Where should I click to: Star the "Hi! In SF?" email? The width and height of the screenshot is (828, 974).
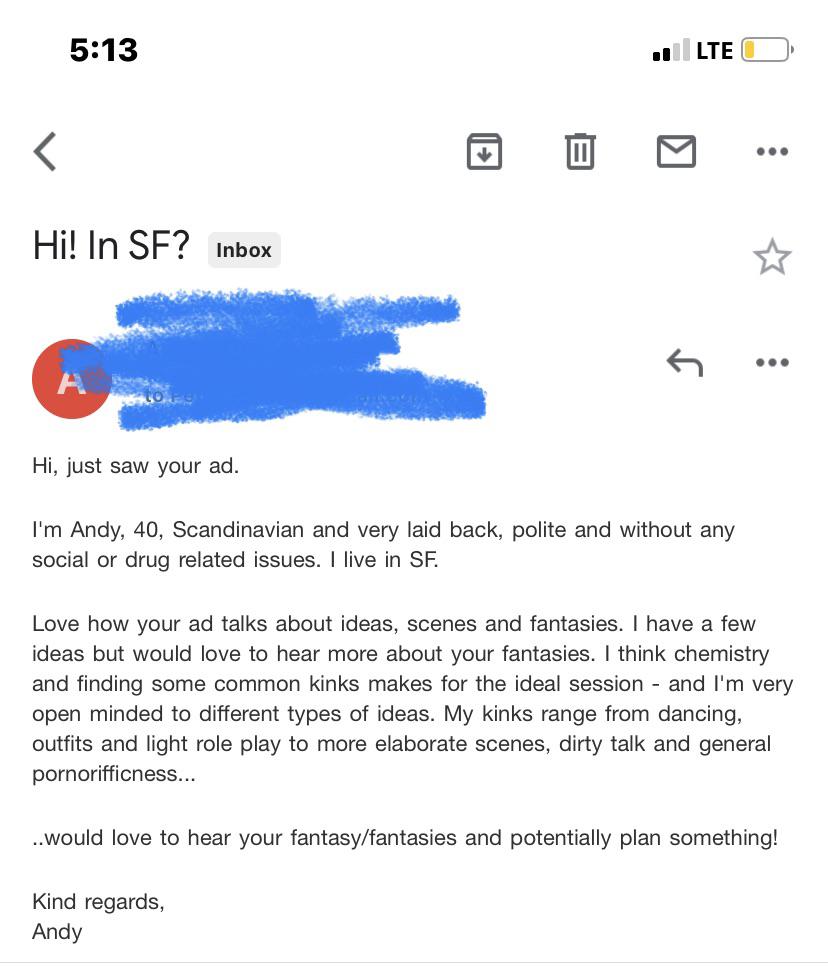[772, 257]
